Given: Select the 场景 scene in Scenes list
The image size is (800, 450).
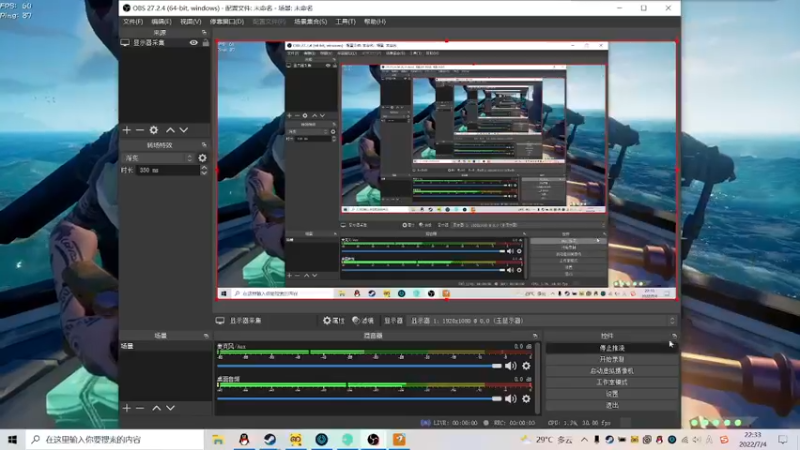Looking at the screenshot, I should tap(165, 346).
